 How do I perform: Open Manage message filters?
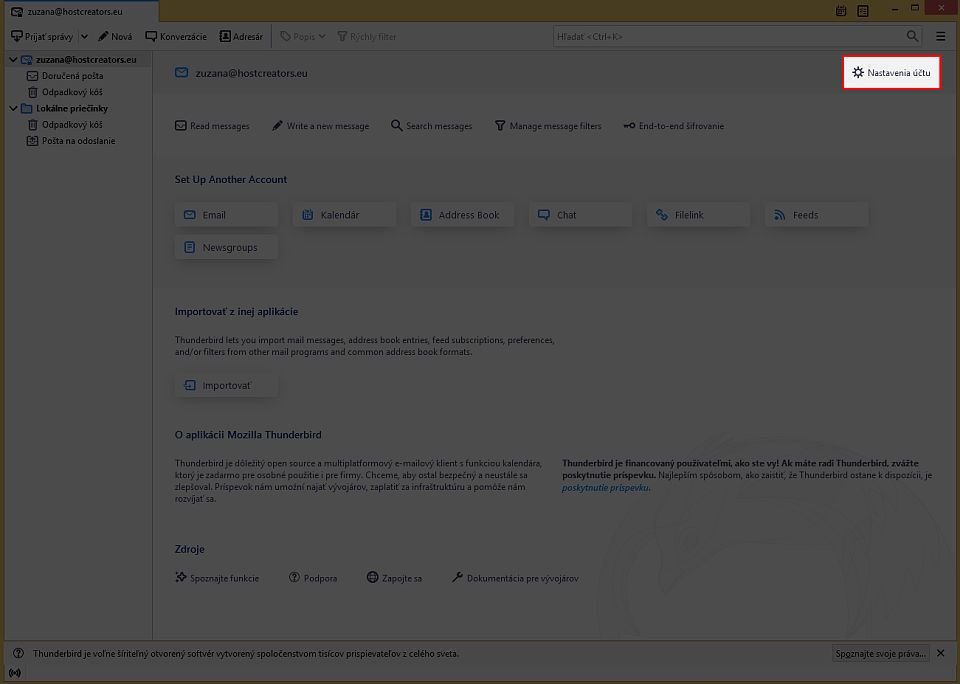[549, 126]
